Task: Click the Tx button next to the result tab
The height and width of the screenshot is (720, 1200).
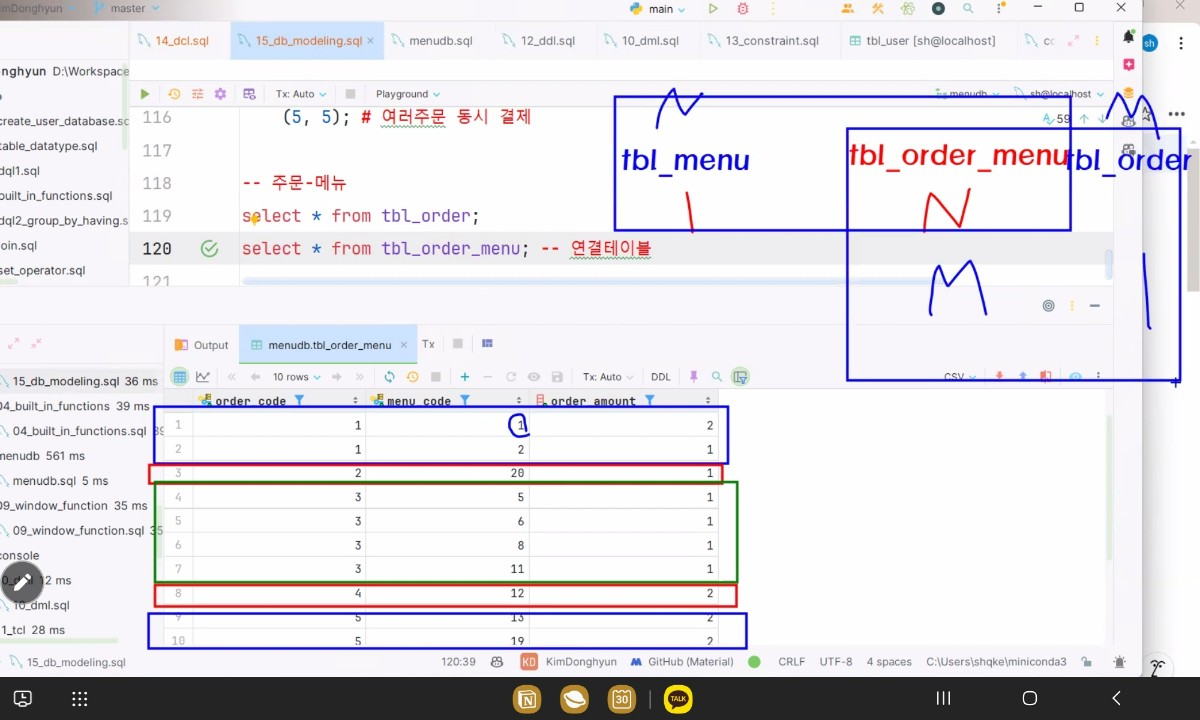Action: [428, 344]
